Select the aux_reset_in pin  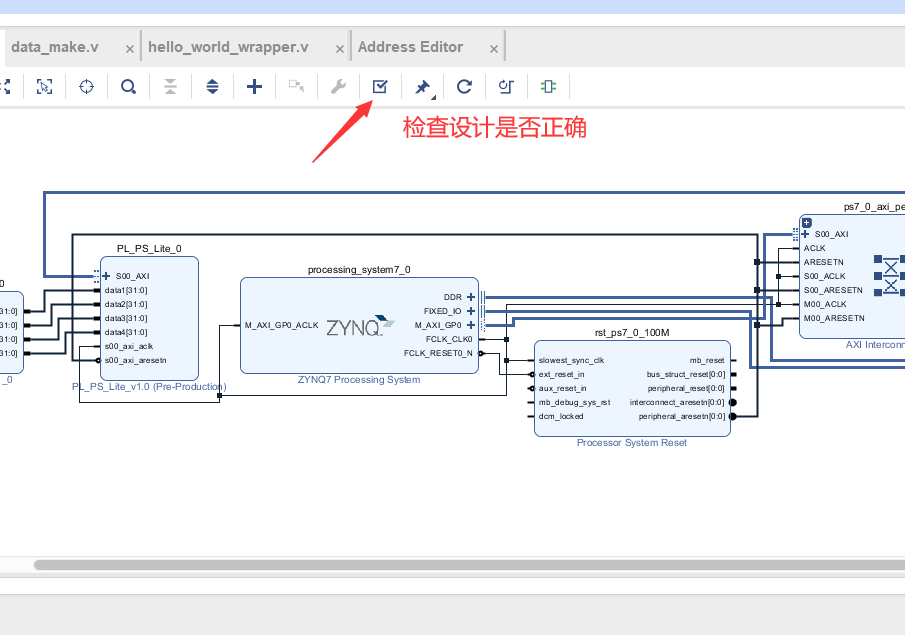point(563,388)
